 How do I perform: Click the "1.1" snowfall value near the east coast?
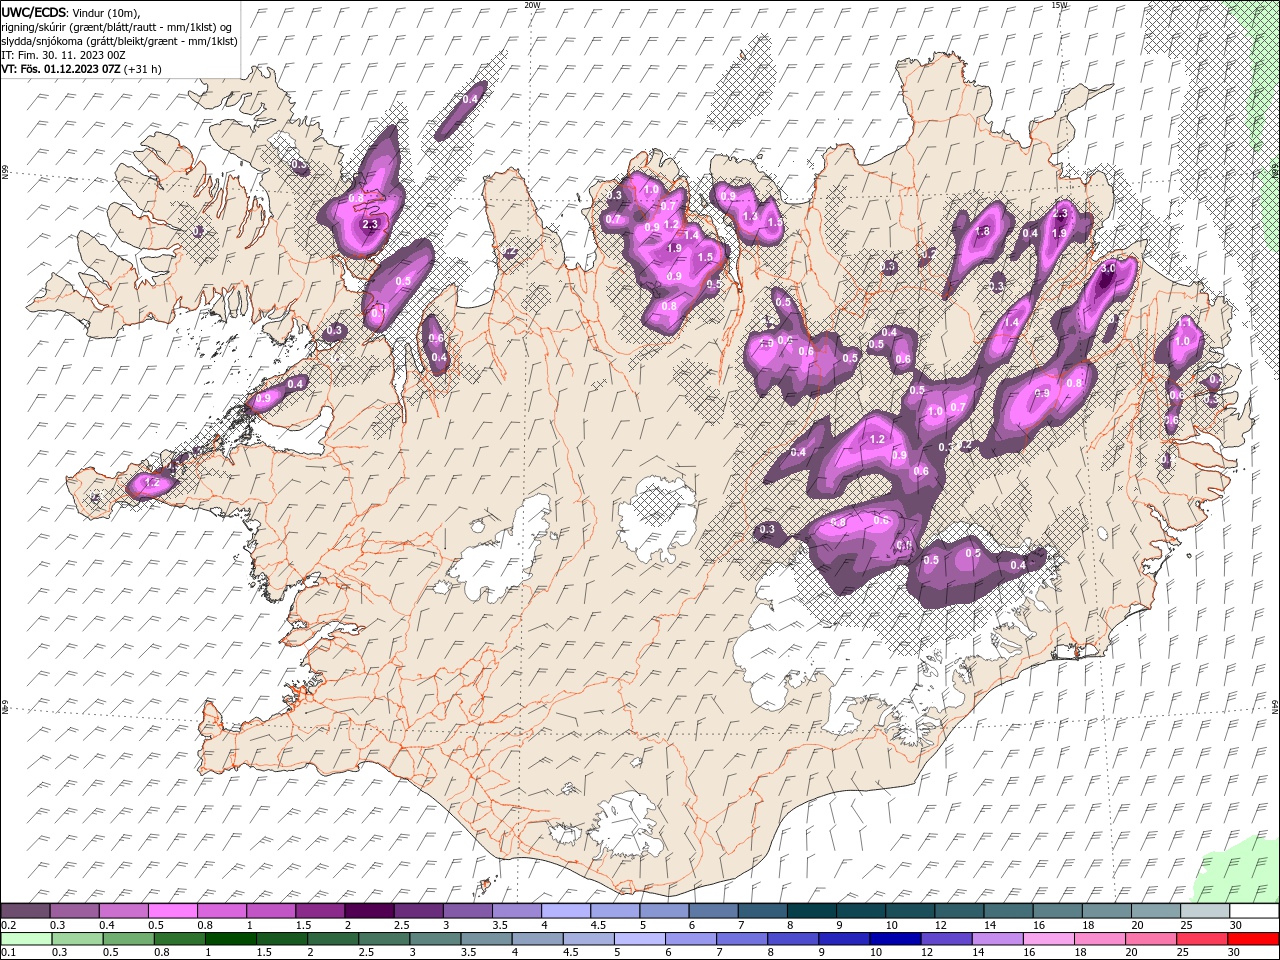tap(1184, 323)
